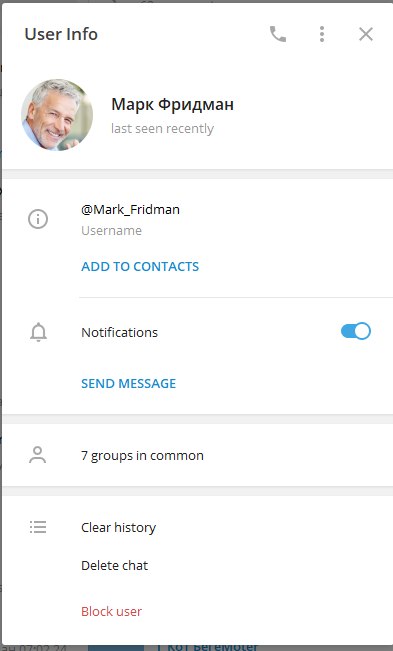This screenshot has width=393, height=651.
Task: Click the info circle icon beside username
Action: click(x=38, y=219)
